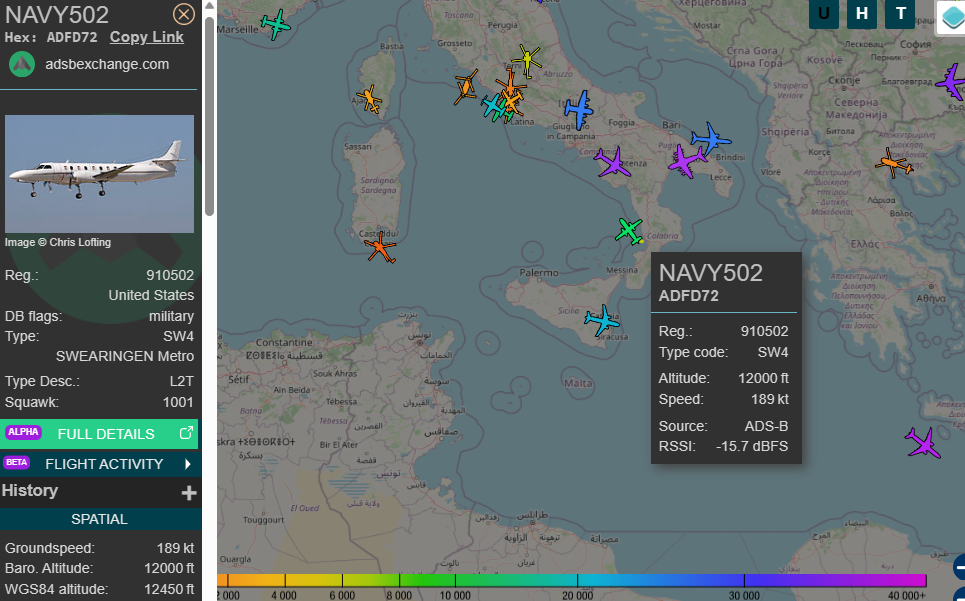Click the United States country text
The height and width of the screenshot is (601, 965).
pyautogui.click(x=151, y=295)
